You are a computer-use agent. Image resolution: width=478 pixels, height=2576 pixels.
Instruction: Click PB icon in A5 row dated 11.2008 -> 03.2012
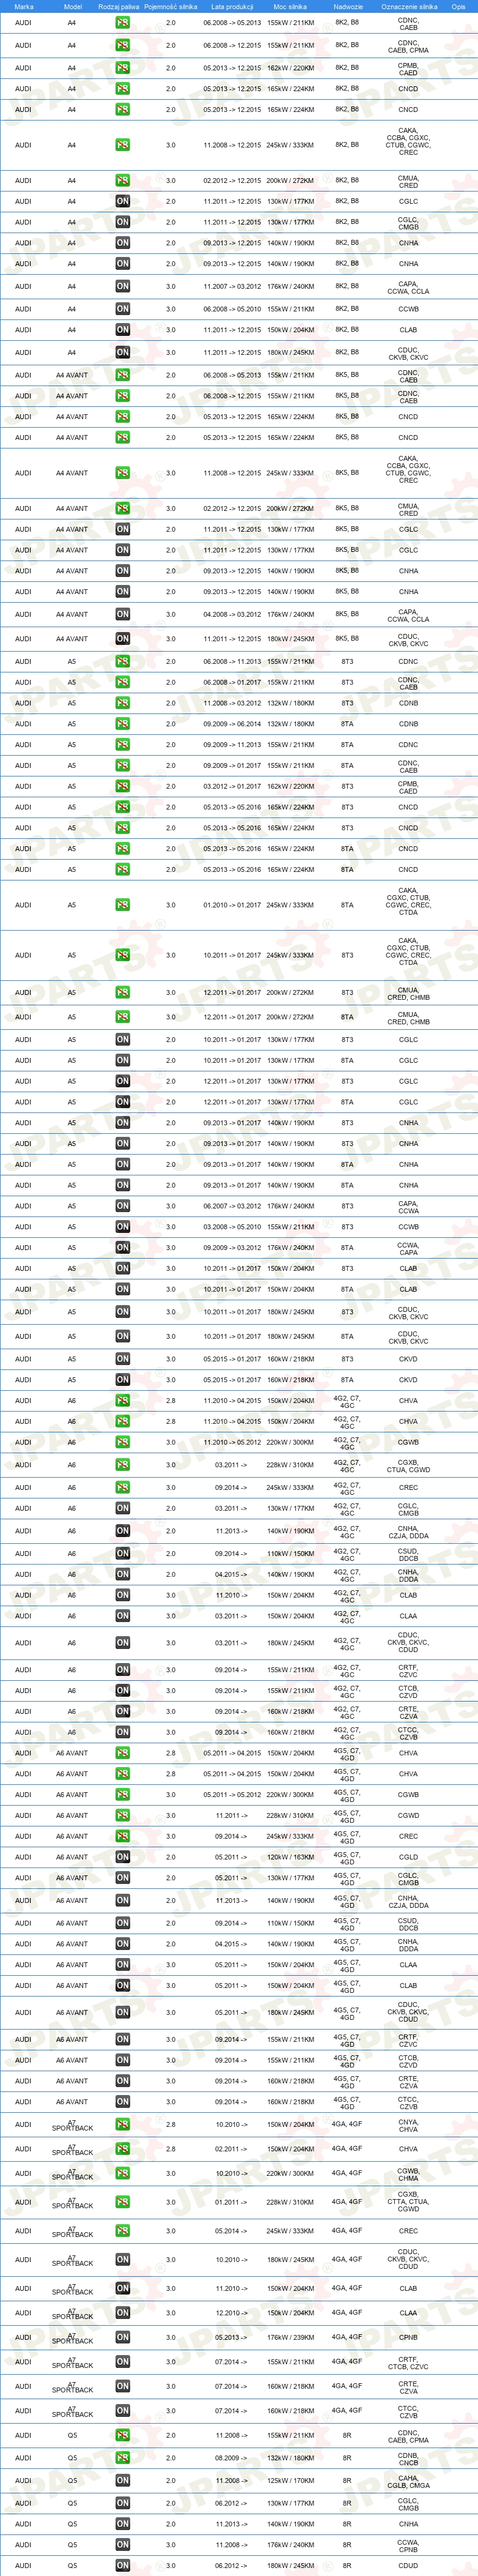pyautogui.click(x=122, y=703)
